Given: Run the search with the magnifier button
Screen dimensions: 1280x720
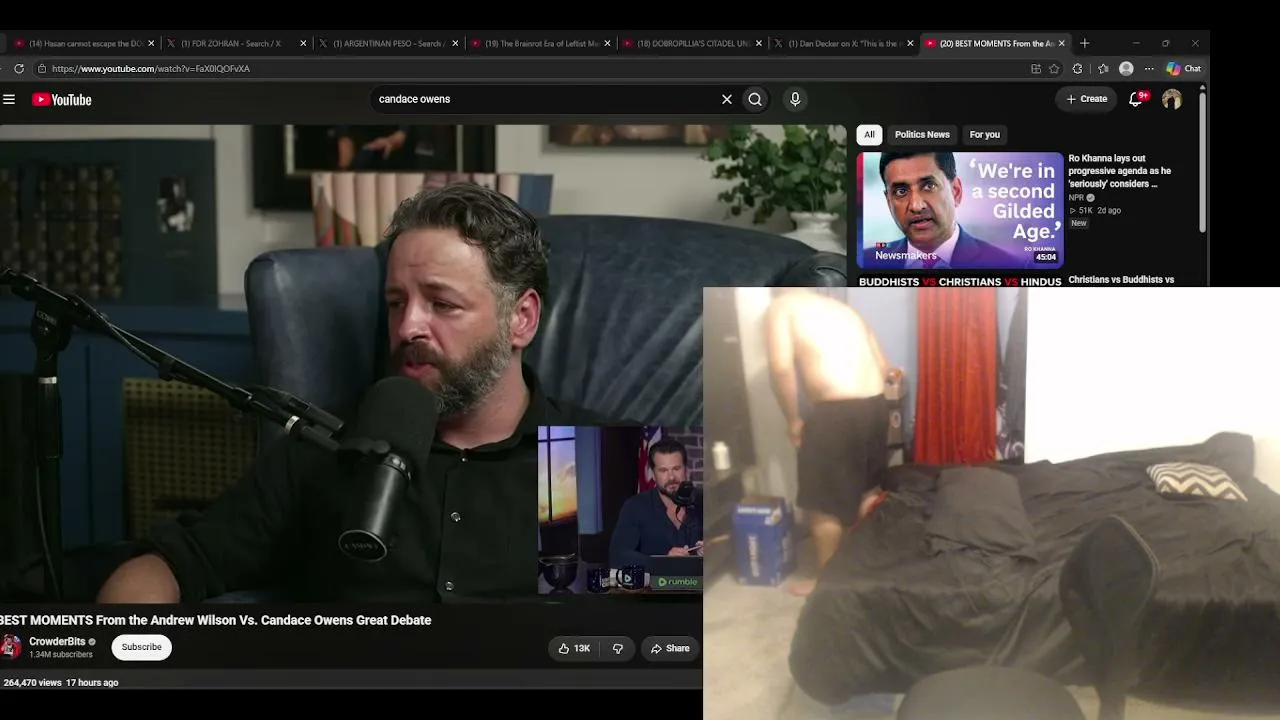Looking at the screenshot, I should pyautogui.click(x=755, y=99).
